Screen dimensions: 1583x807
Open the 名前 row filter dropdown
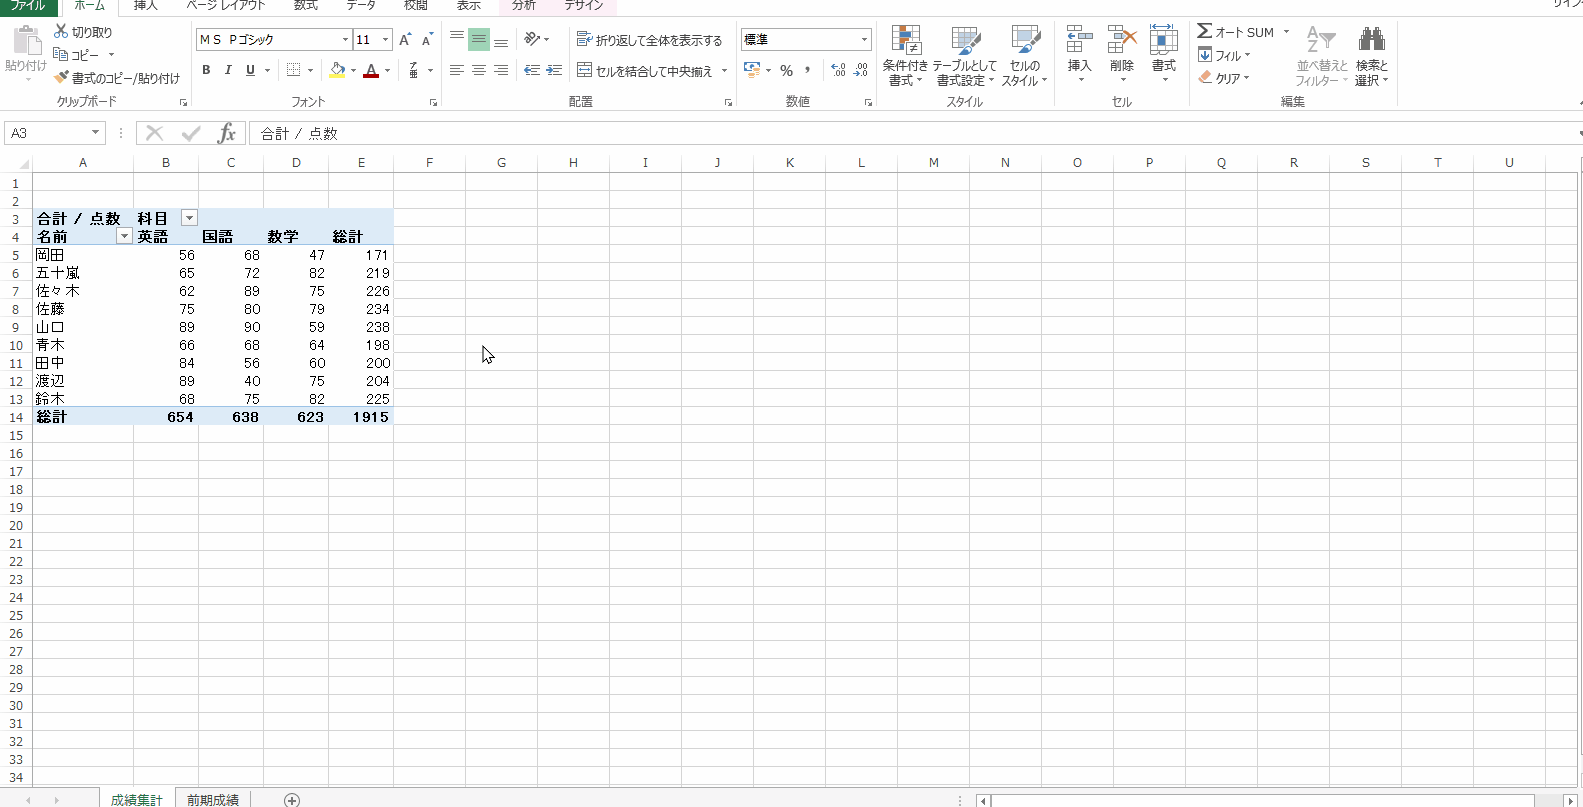coord(124,236)
